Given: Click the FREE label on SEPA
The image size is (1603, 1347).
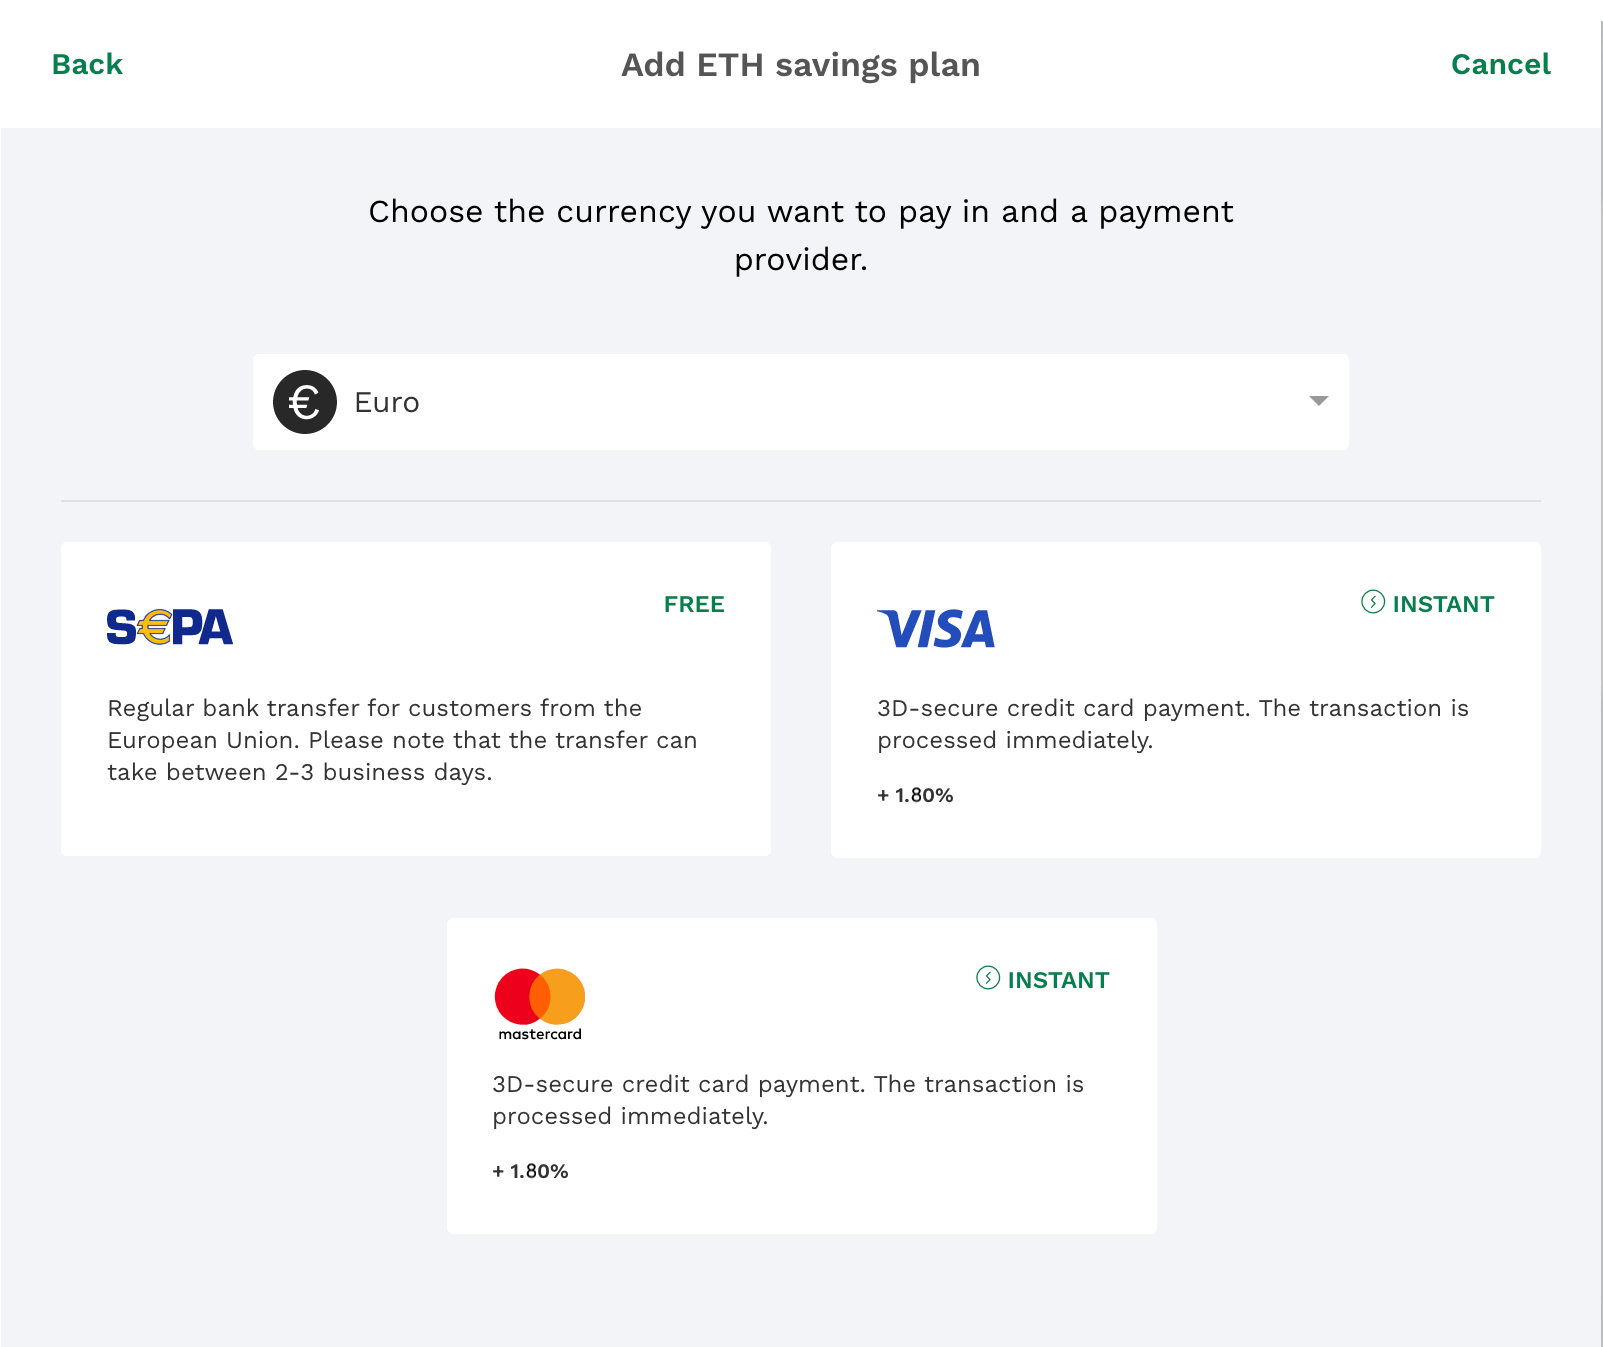Looking at the screenshot, I should click(694, 604).
